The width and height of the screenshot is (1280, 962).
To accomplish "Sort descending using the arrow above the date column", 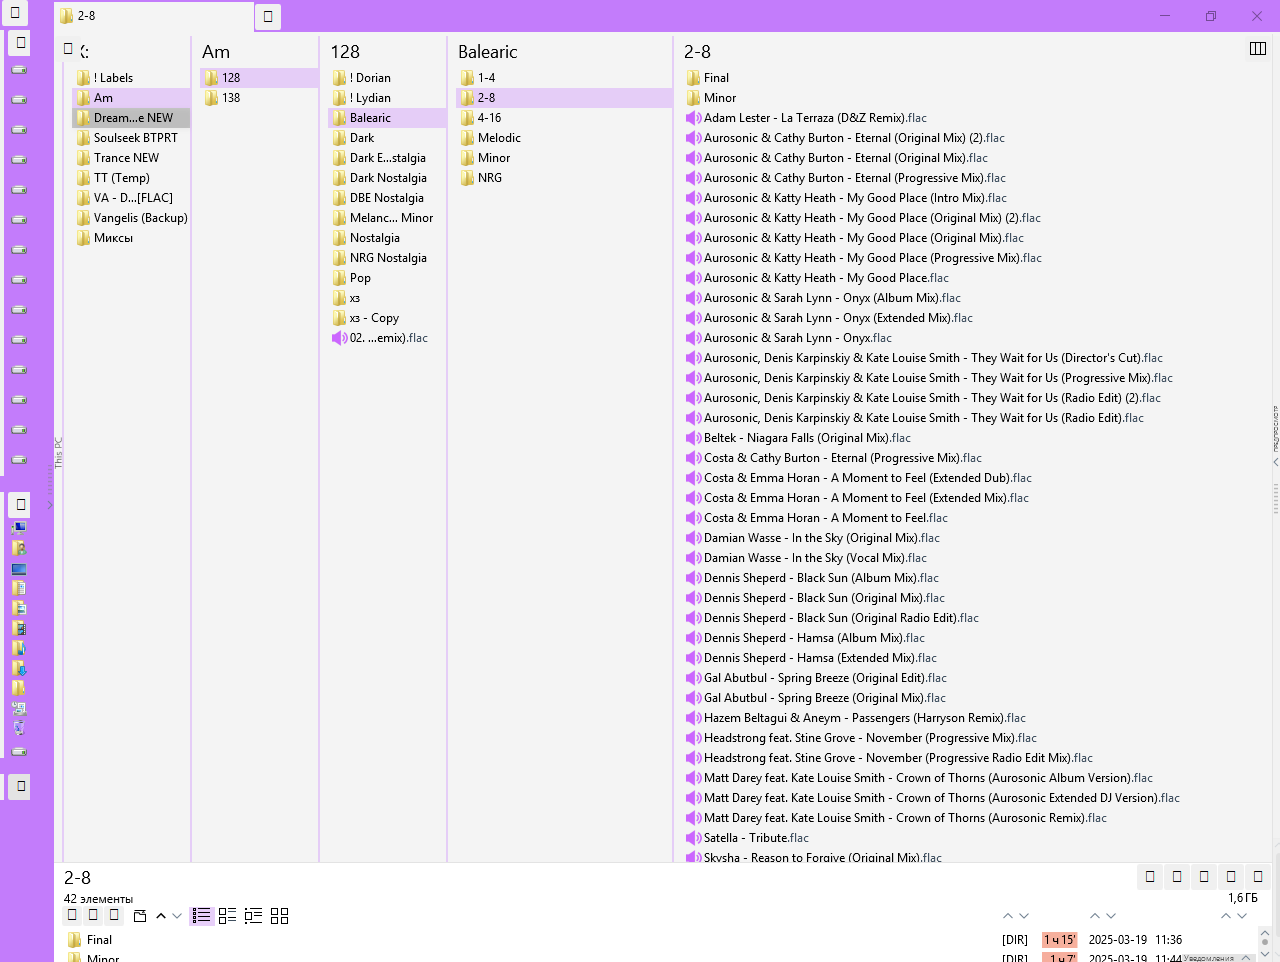I will click(1111, 915).
